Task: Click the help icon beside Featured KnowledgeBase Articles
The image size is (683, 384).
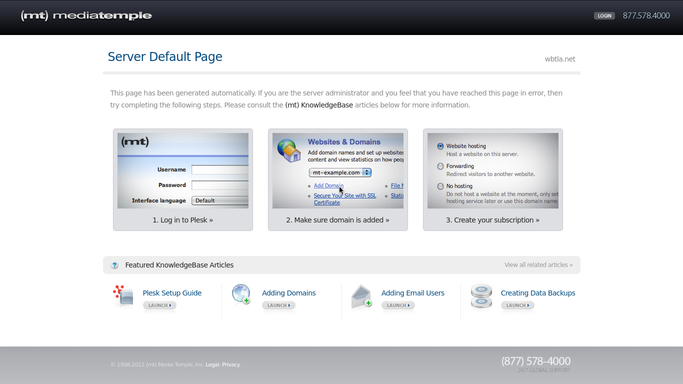Action: click(x=115, y=265)
